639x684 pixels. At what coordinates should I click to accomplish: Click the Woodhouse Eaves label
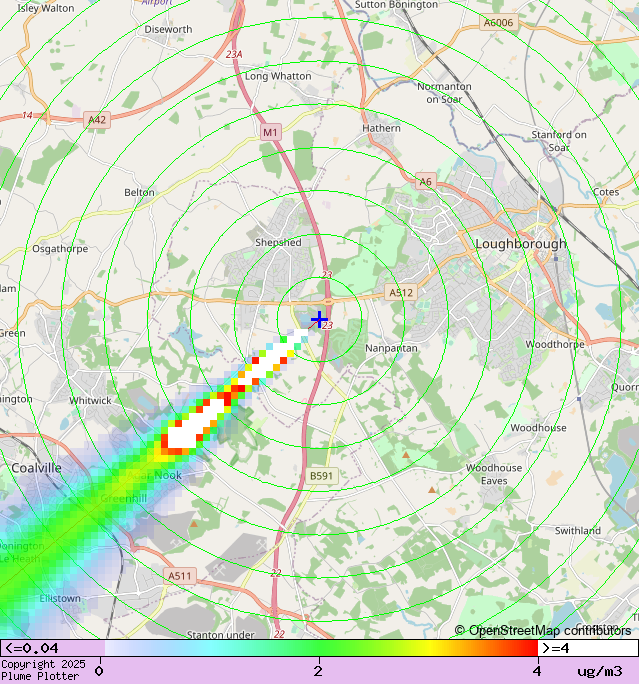click(x=494, y=474)
